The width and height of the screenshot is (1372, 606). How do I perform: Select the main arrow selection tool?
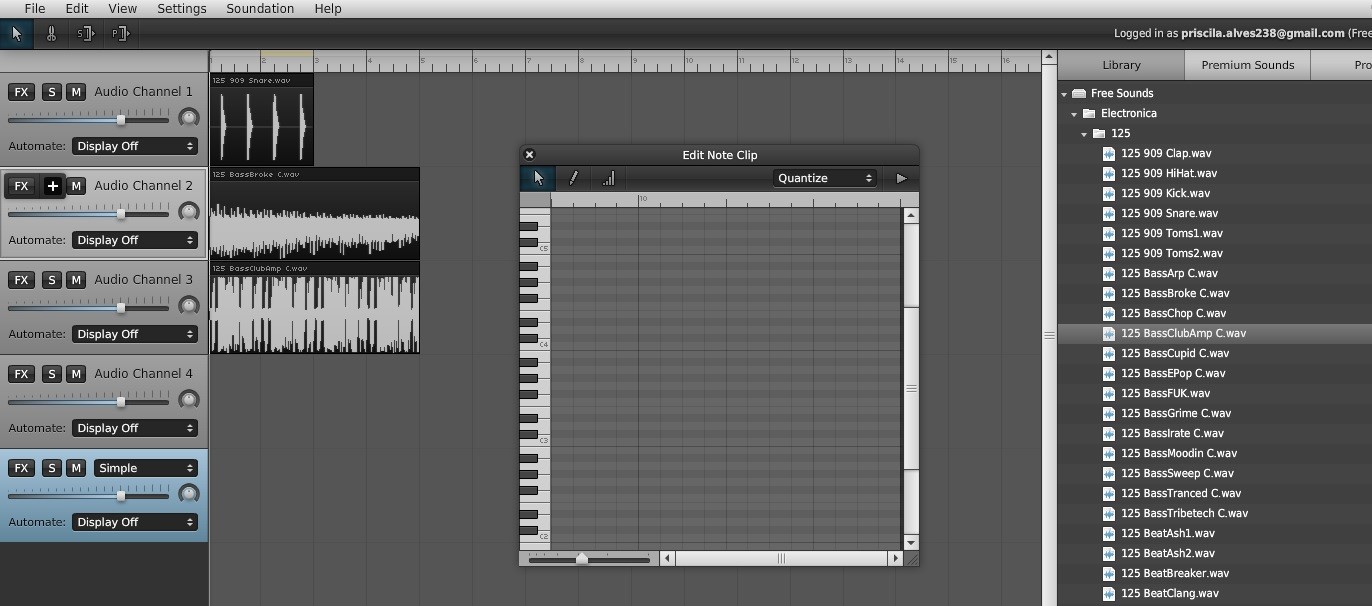coord(16,33)
